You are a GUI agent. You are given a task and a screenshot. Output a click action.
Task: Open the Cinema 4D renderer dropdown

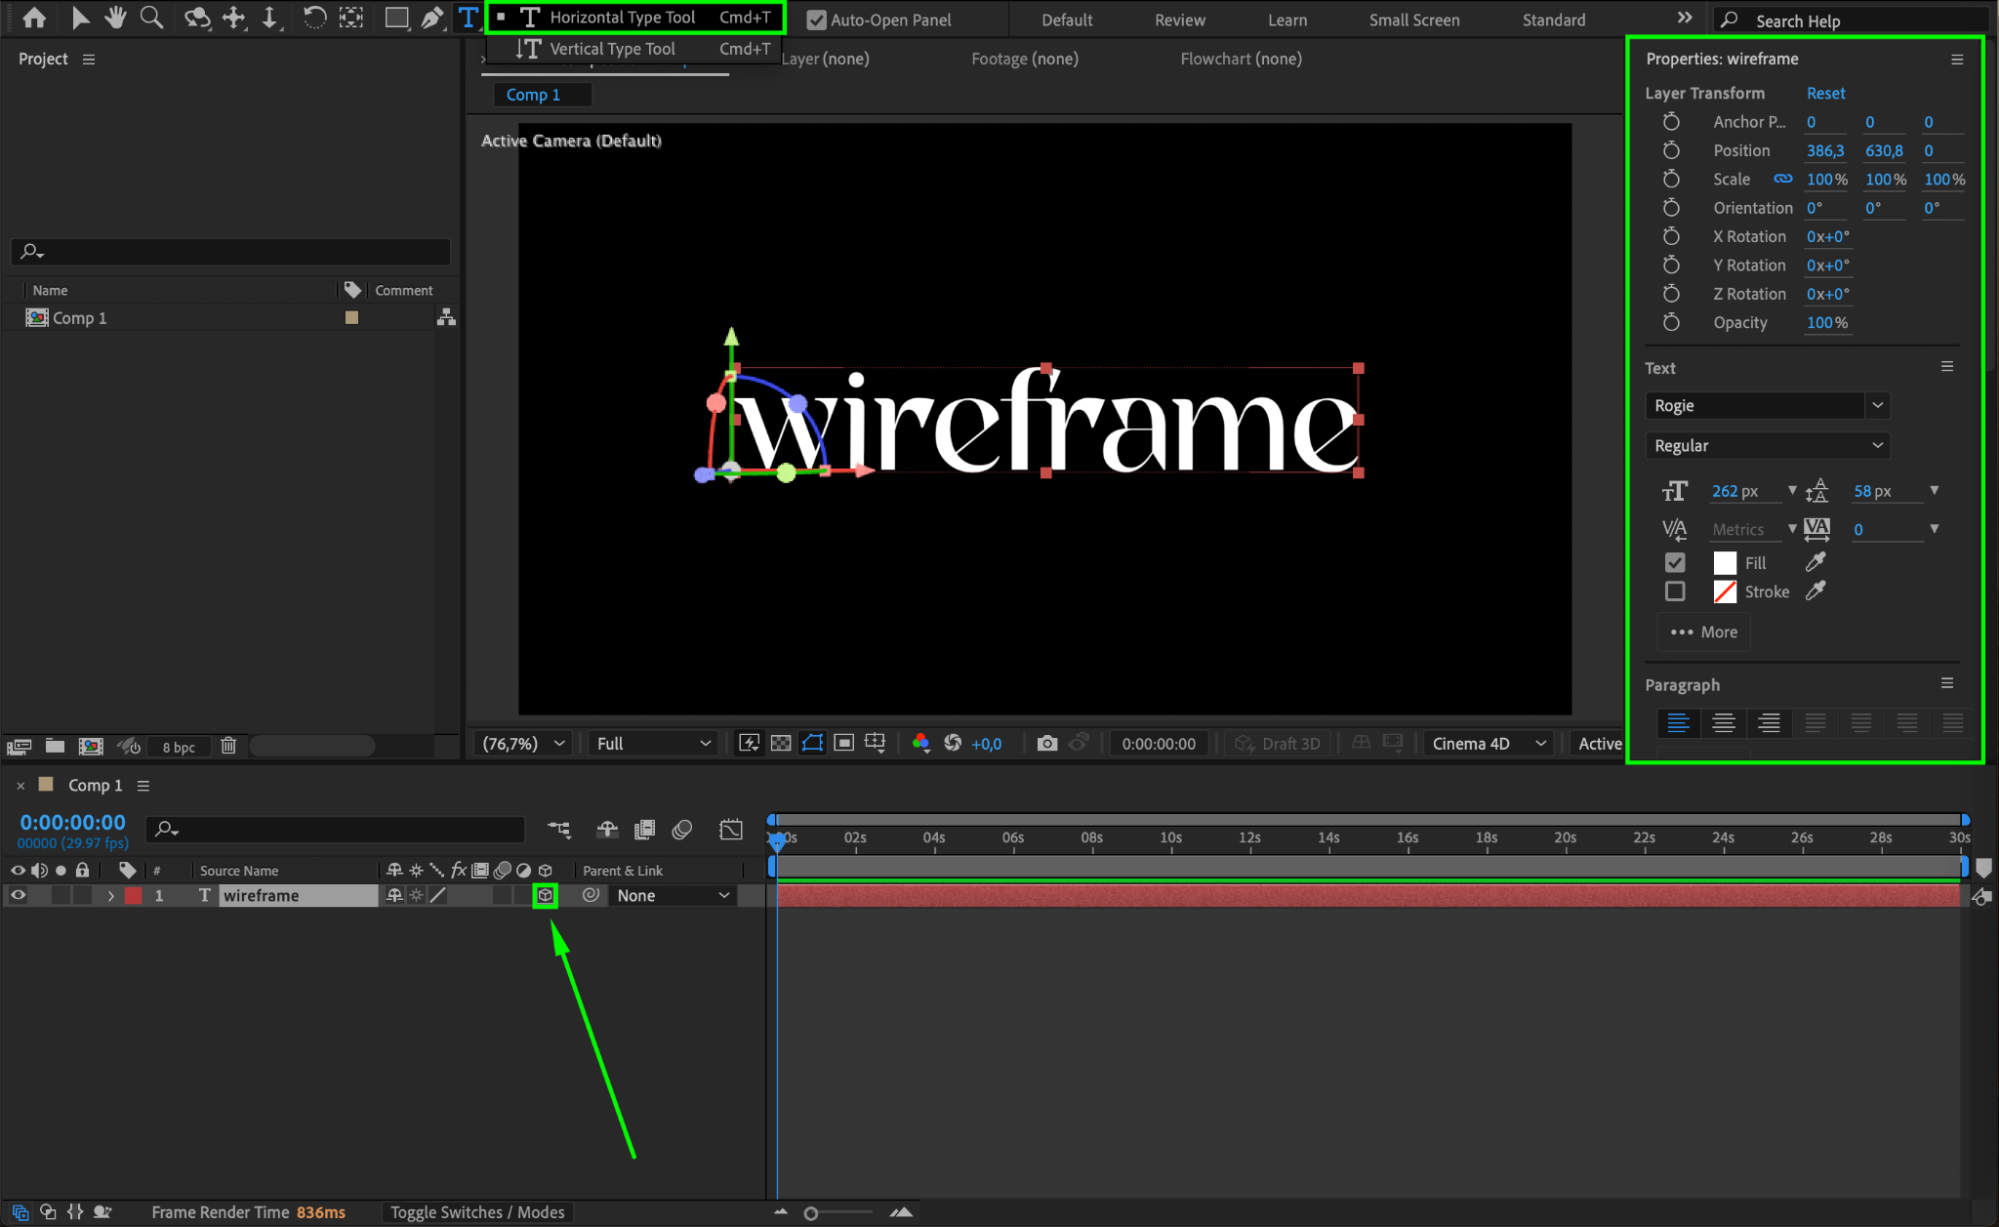(1488, 743)
